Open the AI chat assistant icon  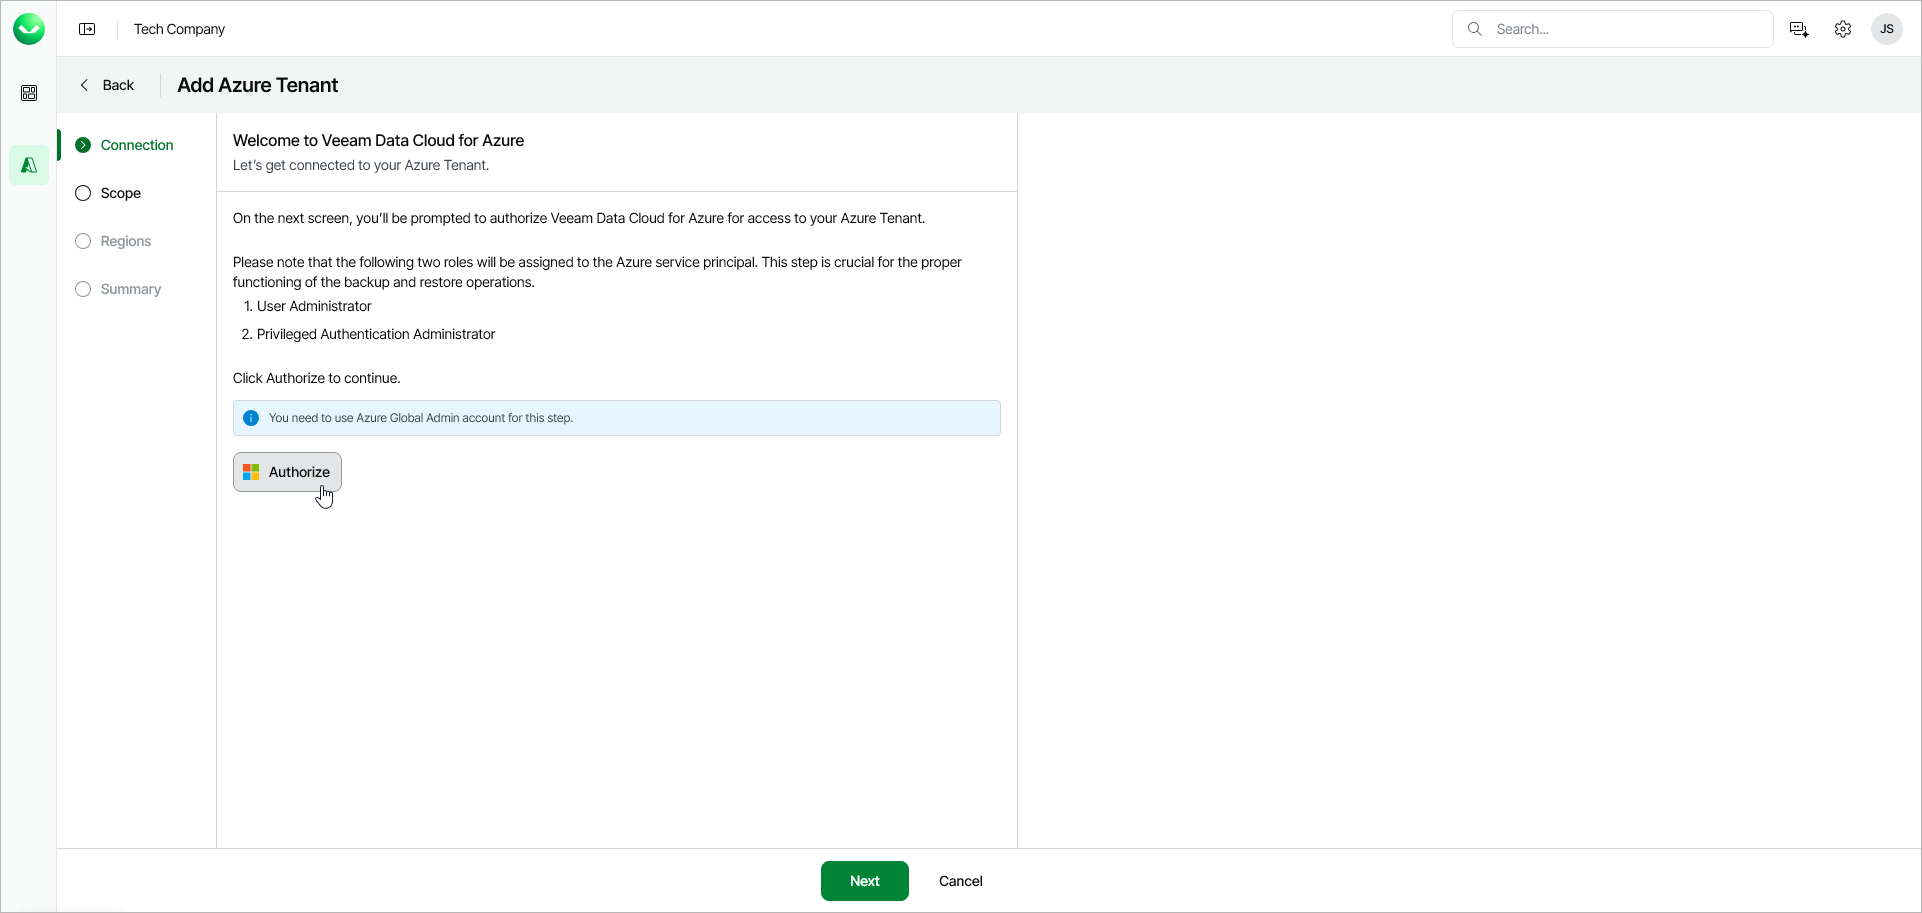[1798, 29]
